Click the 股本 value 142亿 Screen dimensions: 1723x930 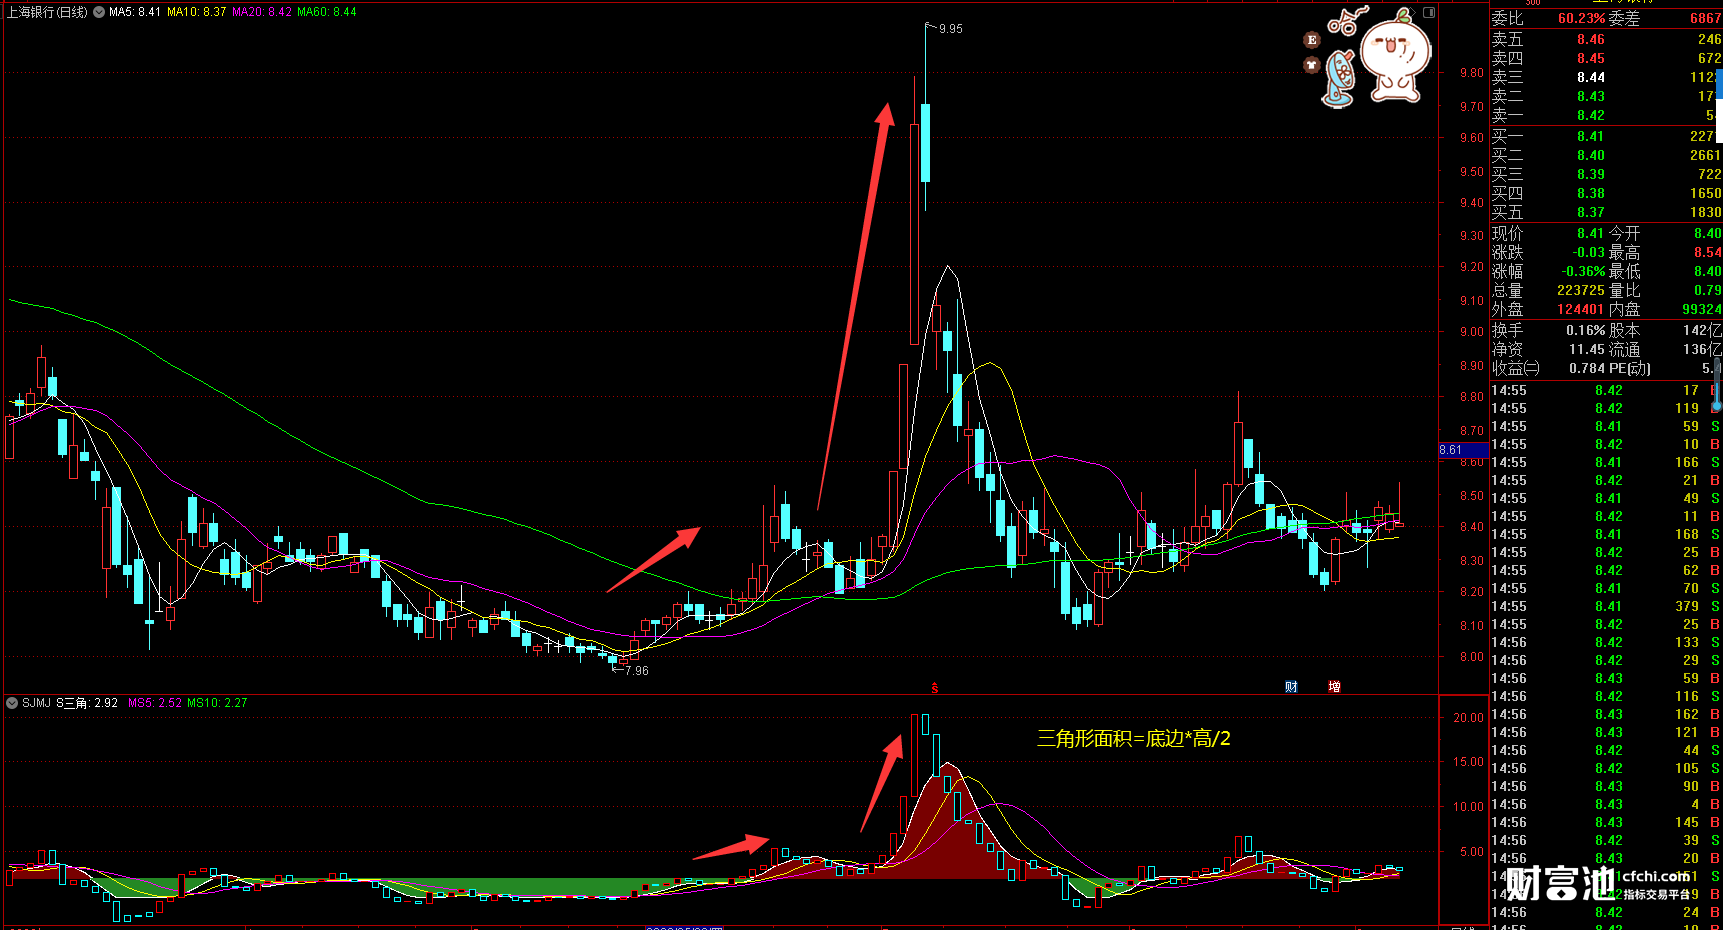1702,331
